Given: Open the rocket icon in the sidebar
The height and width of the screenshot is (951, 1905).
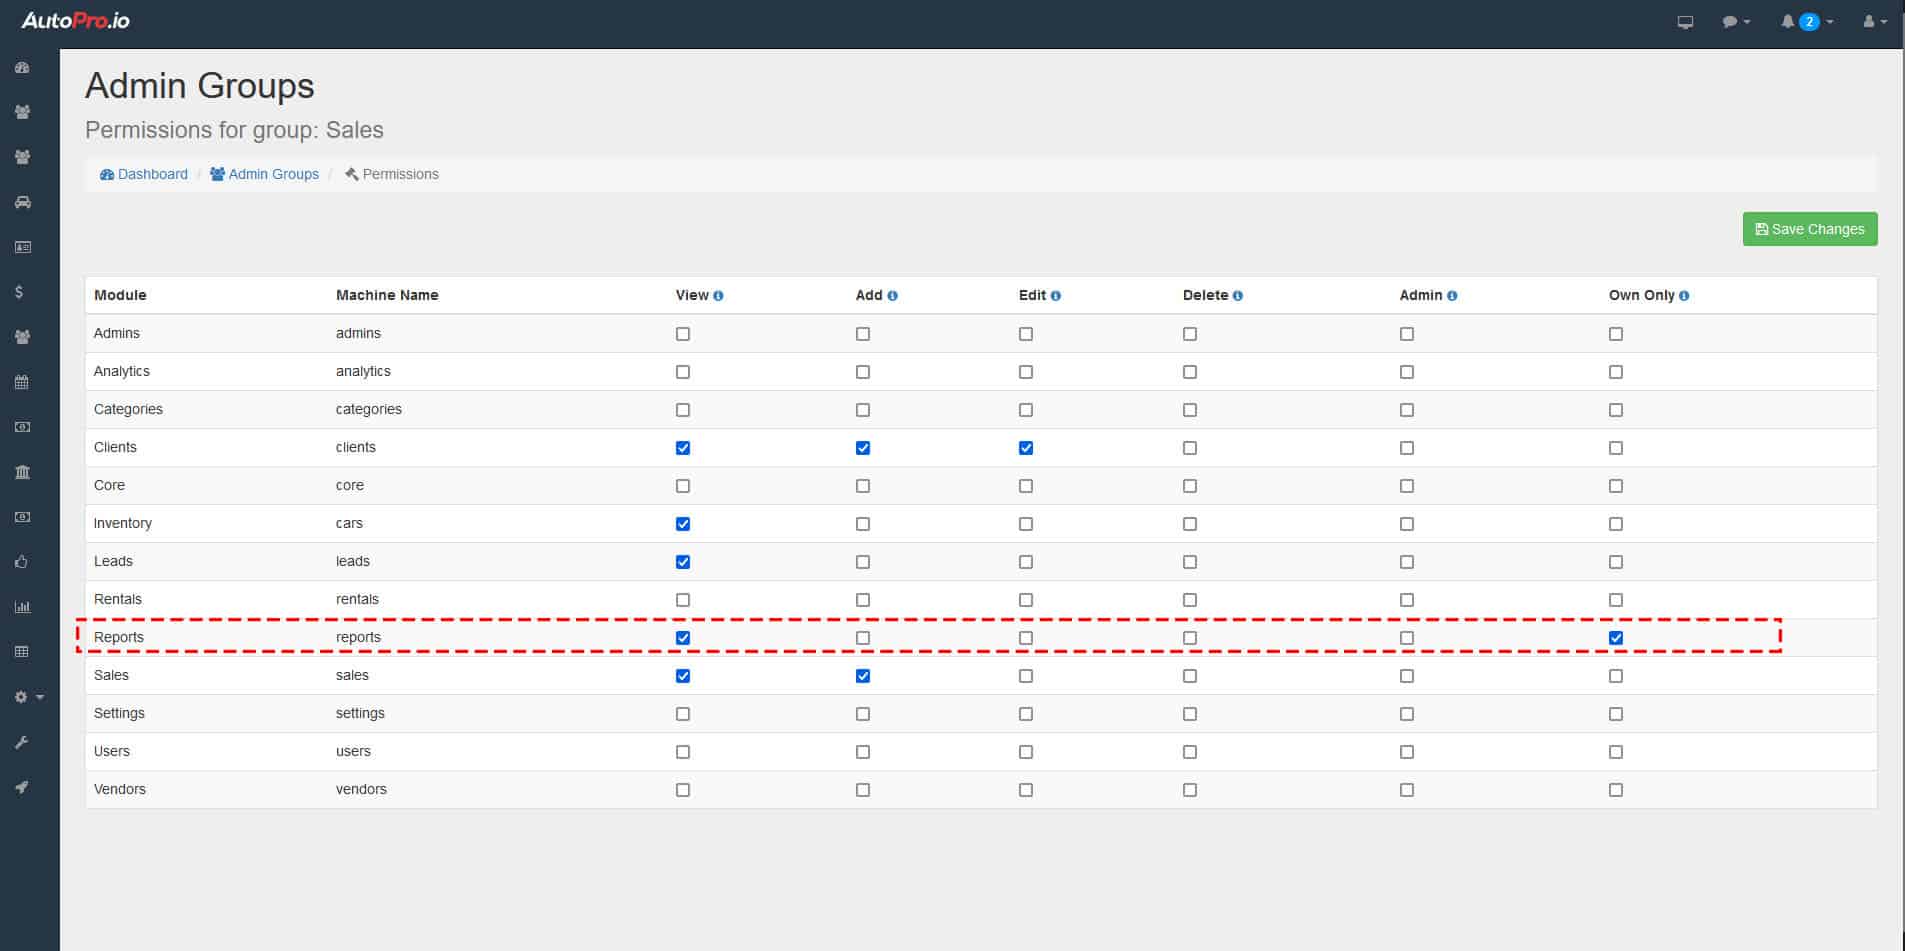Looking at the screenshot, I should pos(21,787).
